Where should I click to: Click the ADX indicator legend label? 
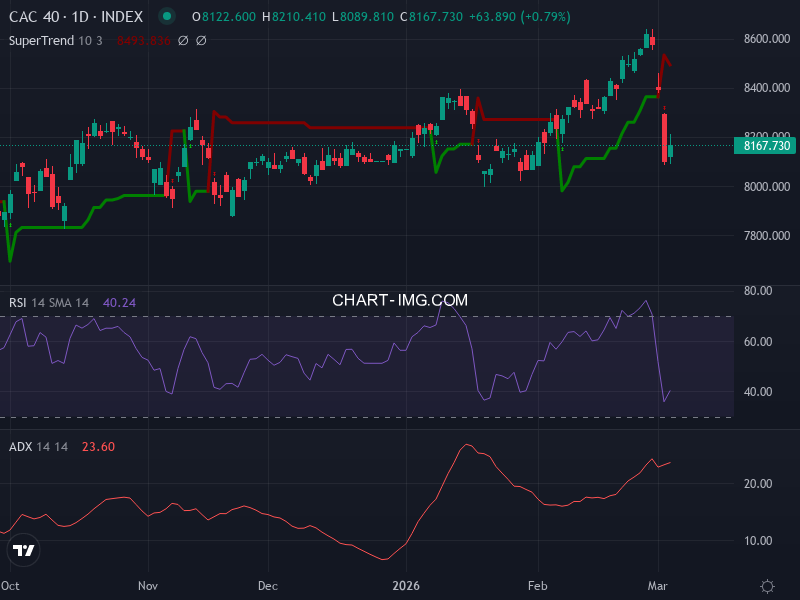21,447
